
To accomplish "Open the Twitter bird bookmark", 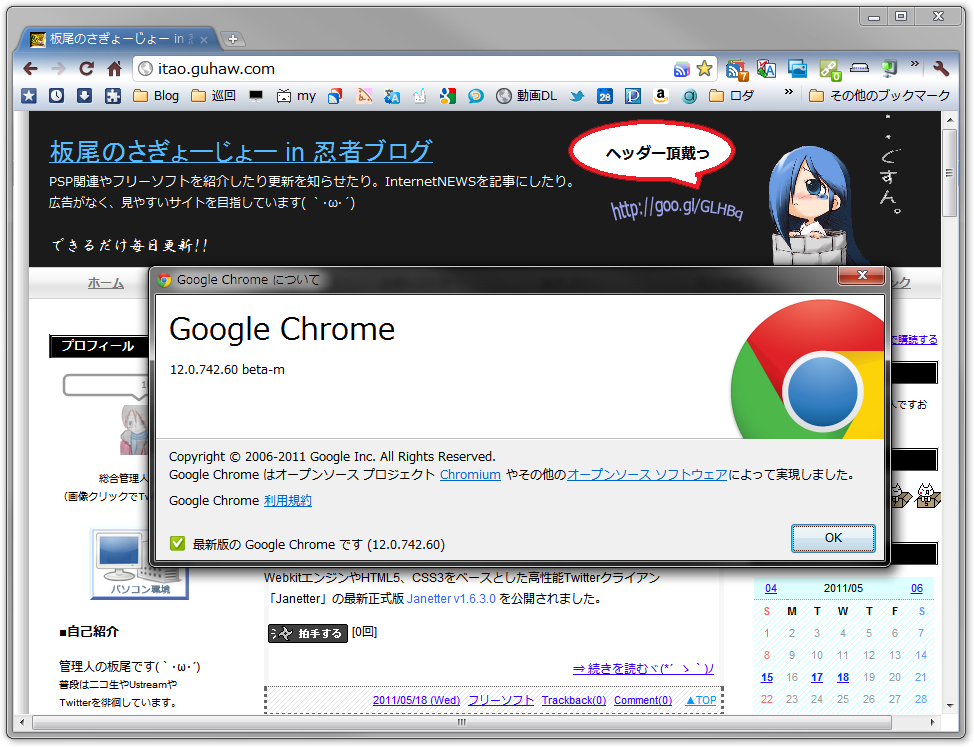I will [x=576, y=96].
